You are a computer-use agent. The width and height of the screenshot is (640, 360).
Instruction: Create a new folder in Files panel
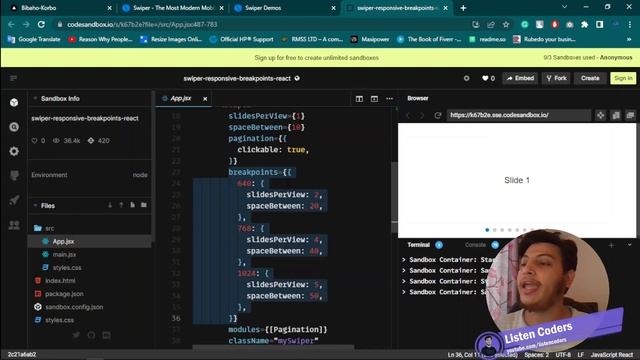pos(144,205)
